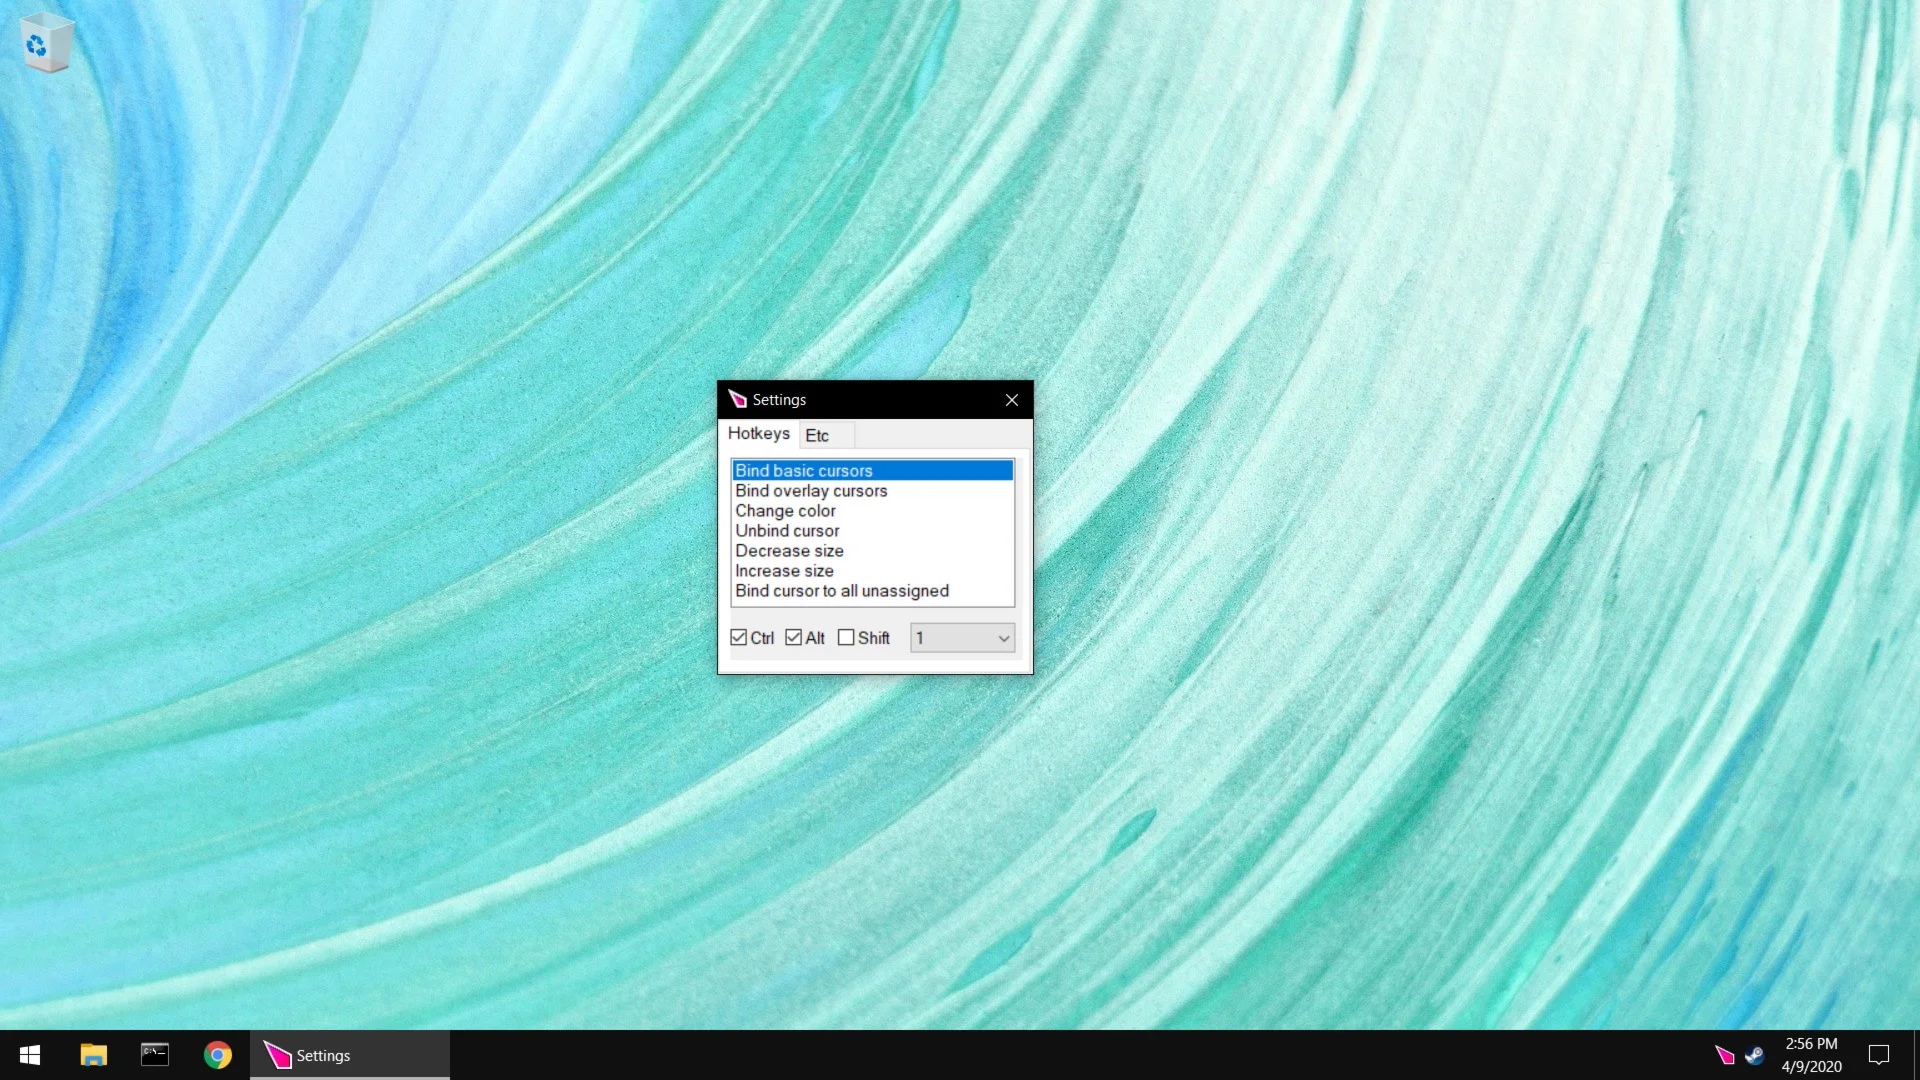
Task: Open Google Chrome from the taskbar
Action: point(217,1055)
